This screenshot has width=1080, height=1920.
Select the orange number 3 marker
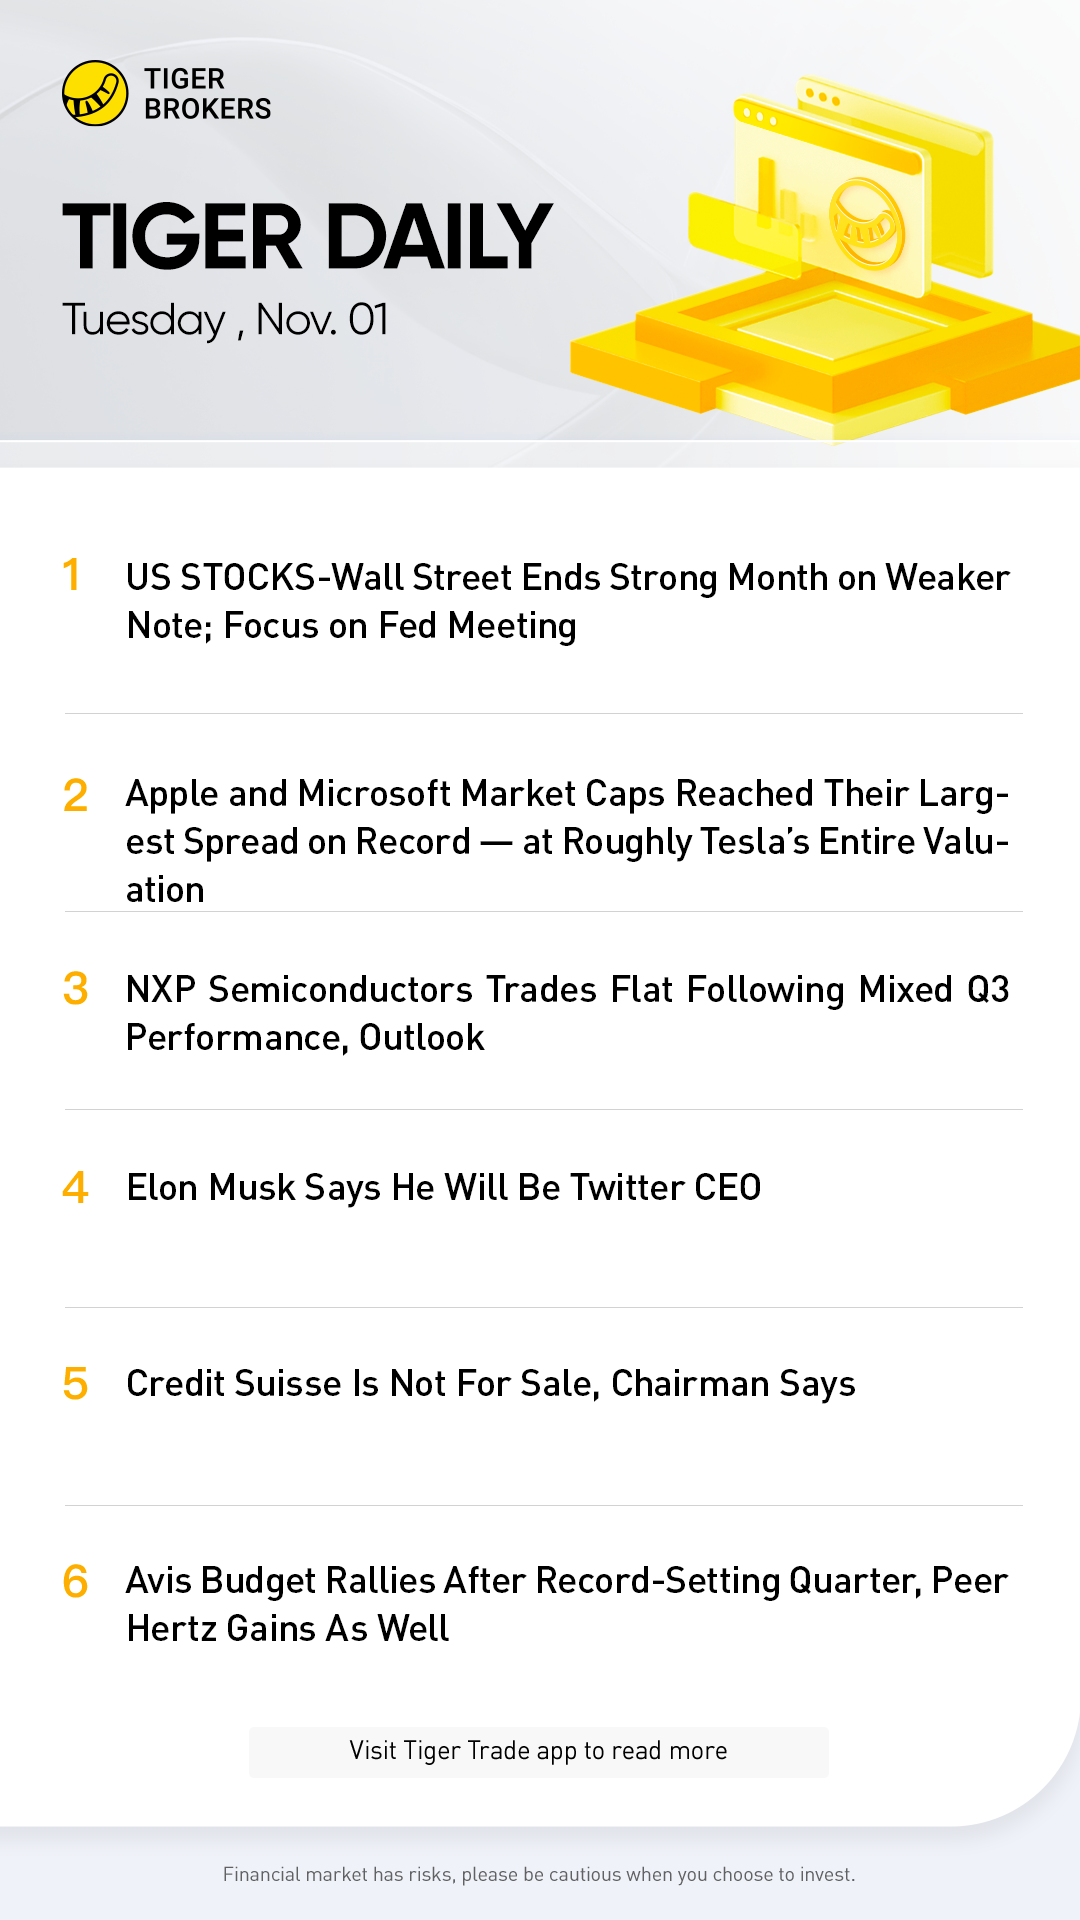click(75, 990)
